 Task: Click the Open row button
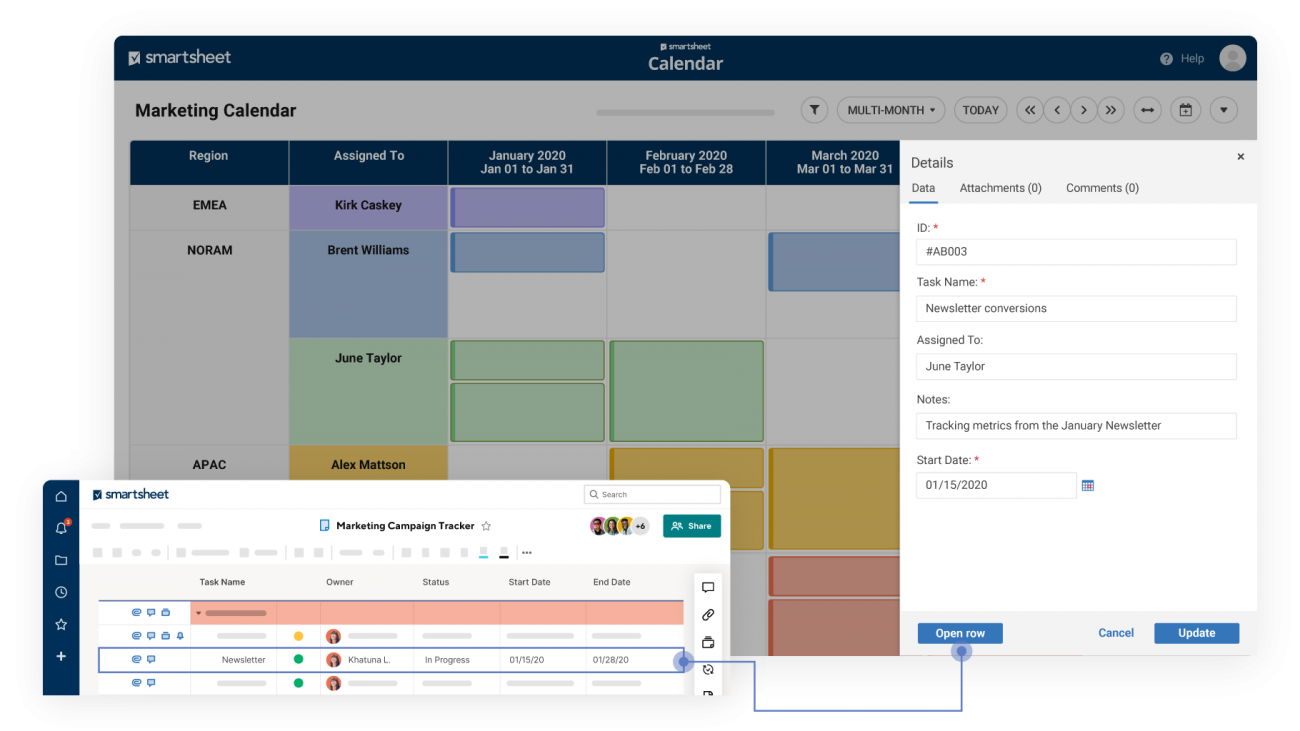(x=959, y=633)
